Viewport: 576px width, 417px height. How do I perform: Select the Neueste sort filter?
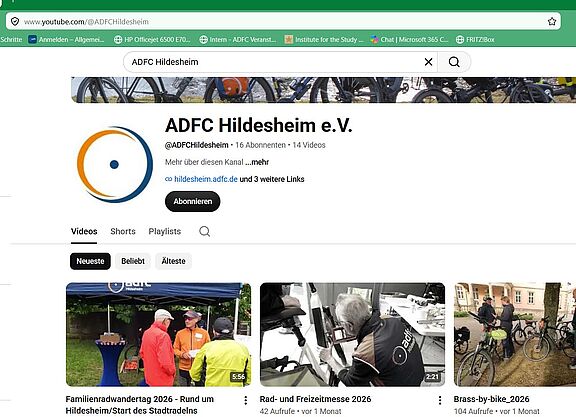(90, 261)
